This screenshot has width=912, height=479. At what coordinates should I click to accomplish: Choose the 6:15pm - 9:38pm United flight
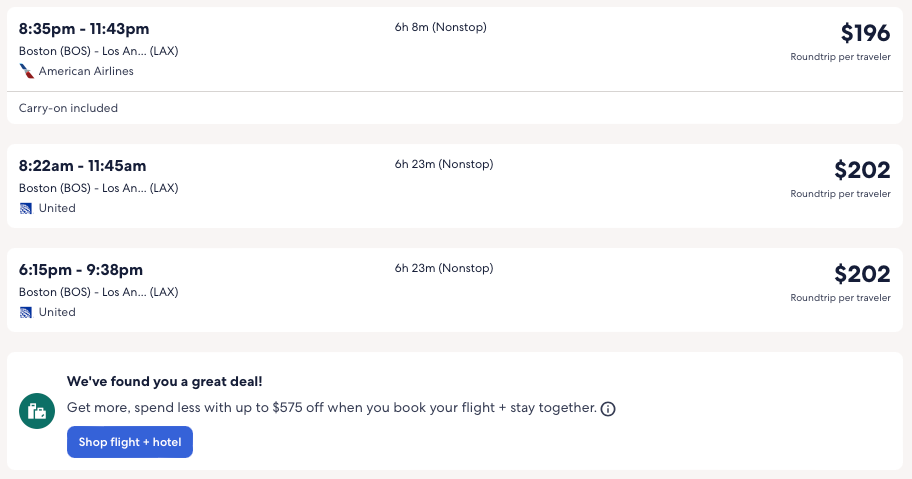81,269
